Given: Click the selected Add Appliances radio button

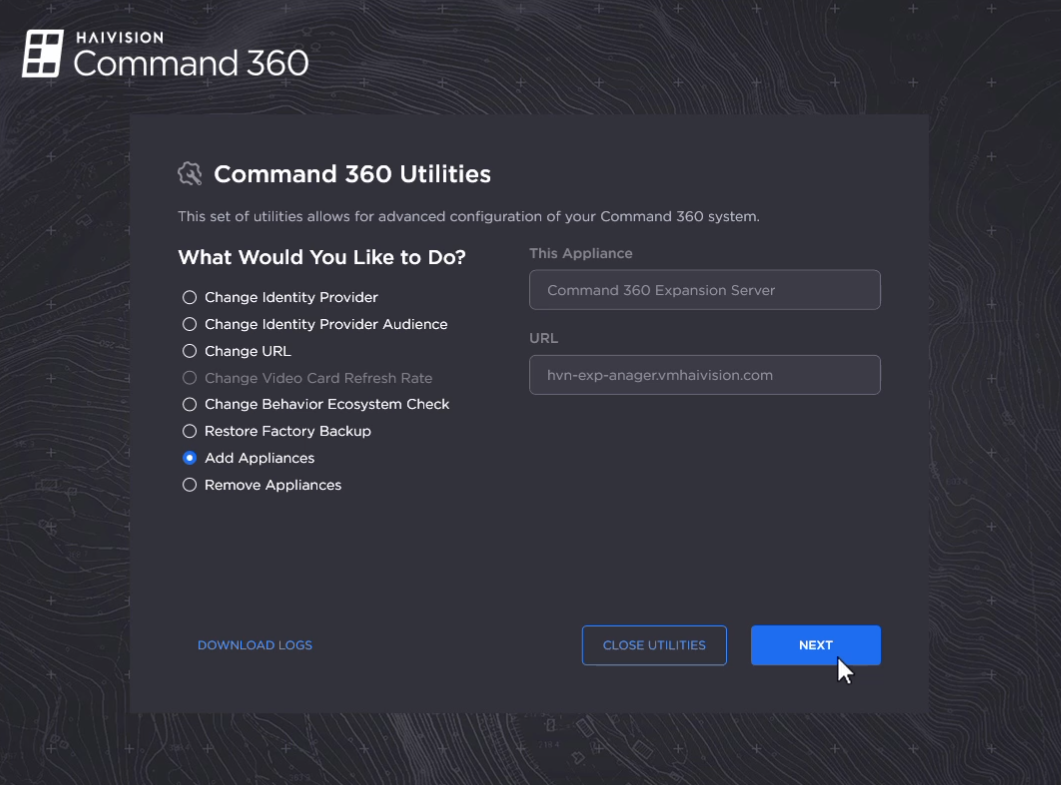Looking at the screenshot, I should tap(189, 458).
